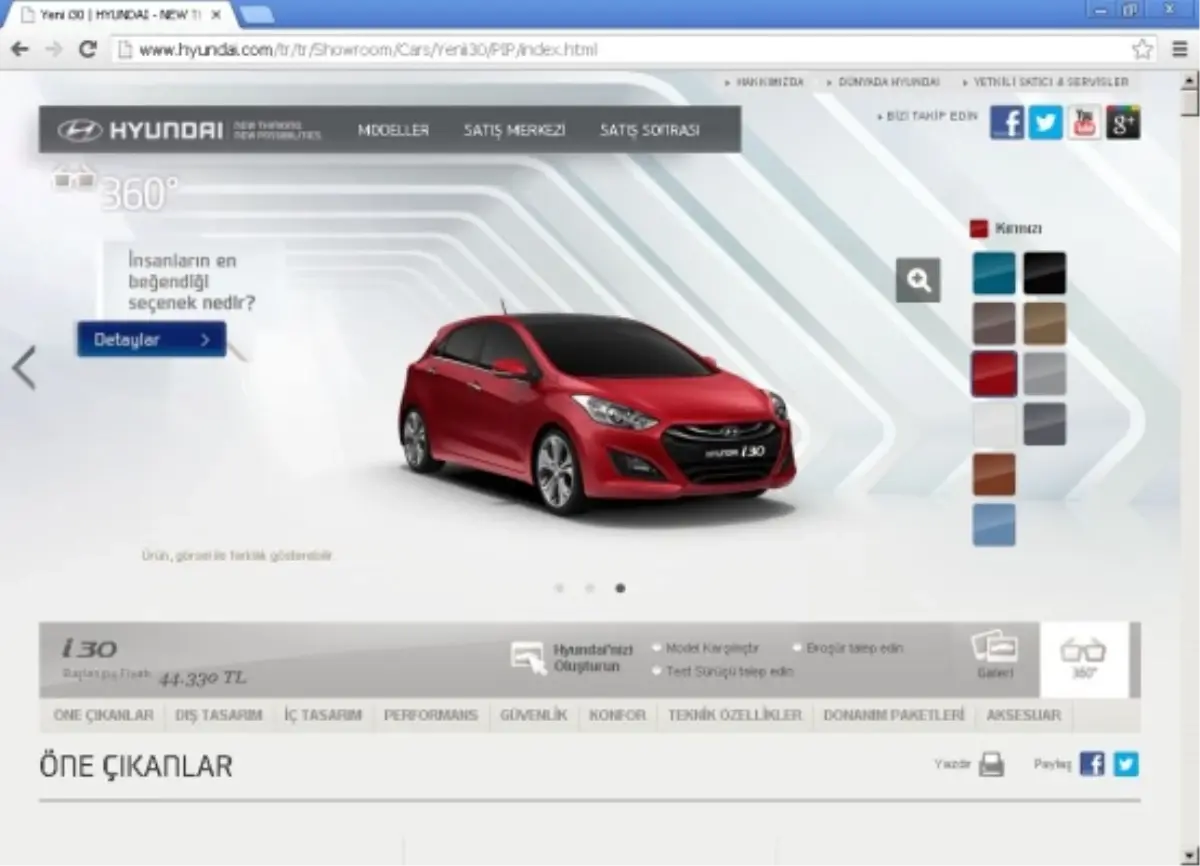Open the MODELLER navigation menu
Viewport: 1200px width, 866px height.
[x=393, y=130]
